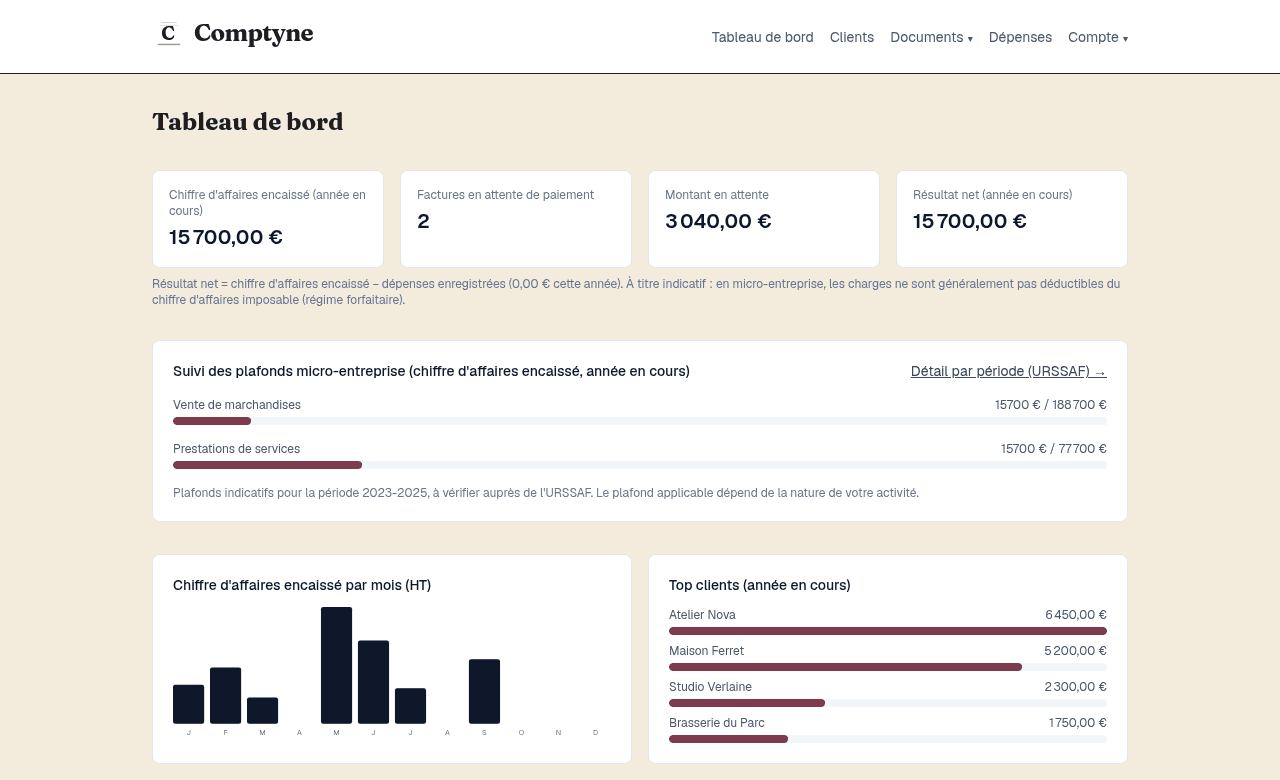
Task: Click the Plafonds indicatifs 2023-2025 note
Action: (546, 493)
